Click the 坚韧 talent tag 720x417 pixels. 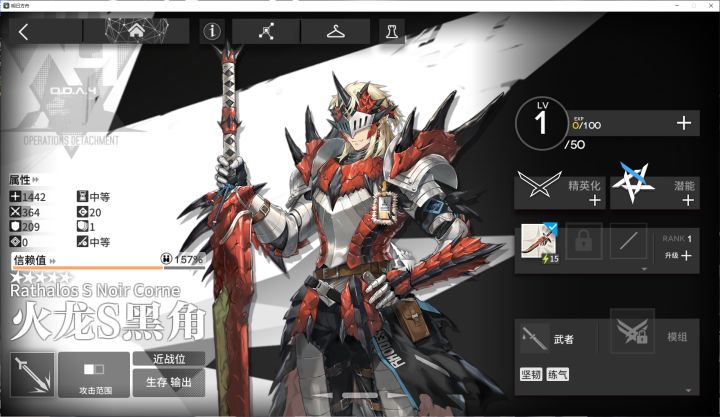[x=531, y=375]
